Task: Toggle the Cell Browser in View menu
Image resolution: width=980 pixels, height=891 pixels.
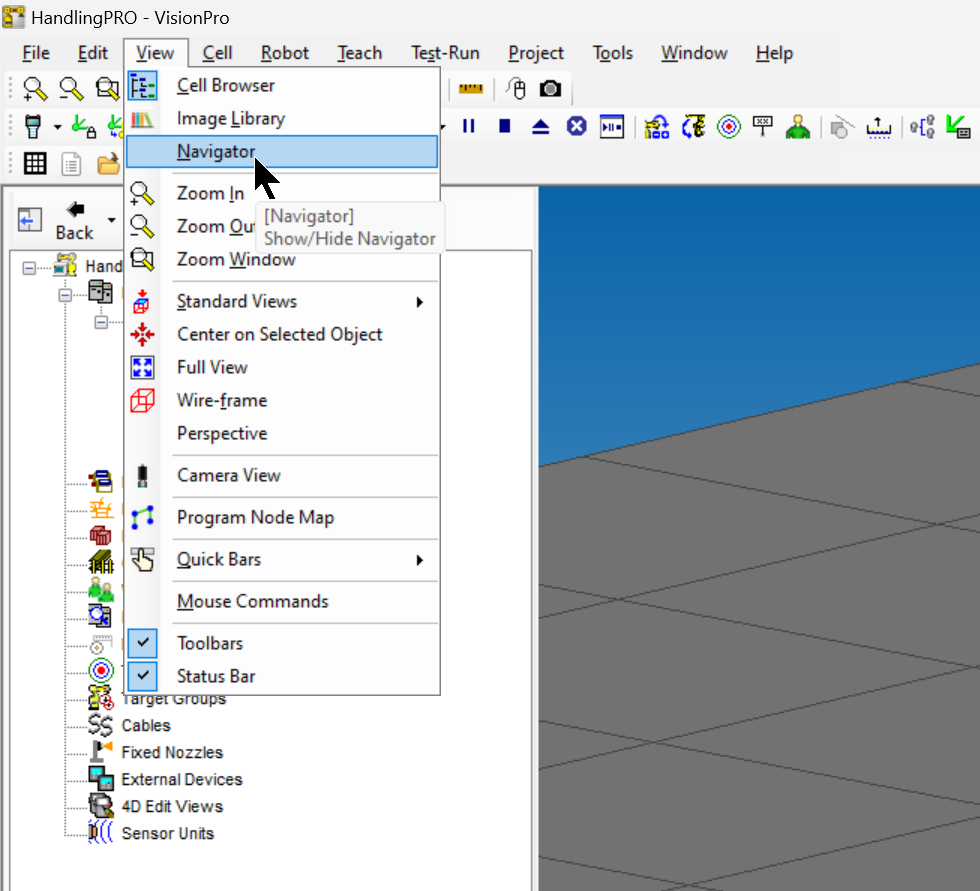Action: [x=282, y=86]
